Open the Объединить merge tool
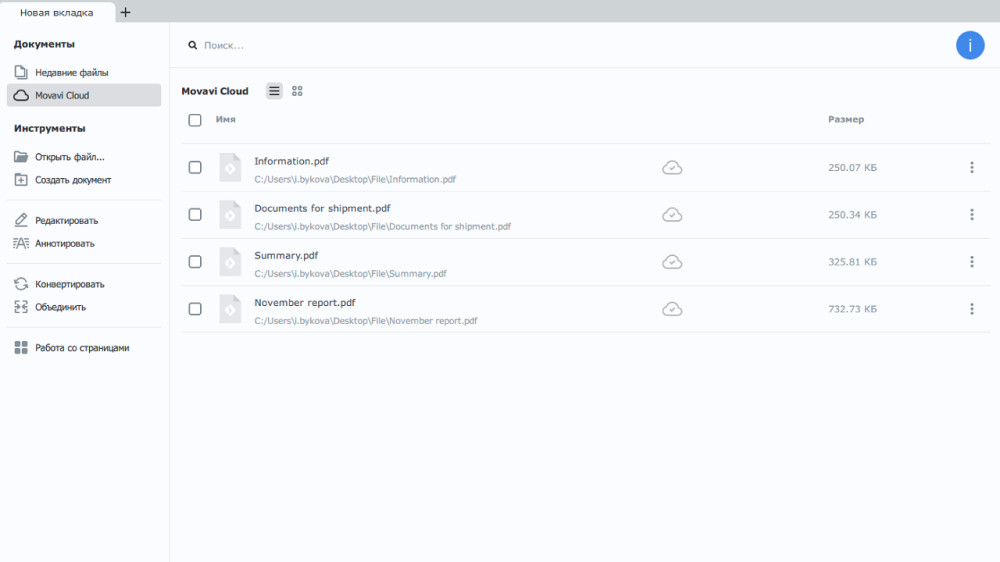This screenshot has width=1000, height=562. tap(84, 307)
